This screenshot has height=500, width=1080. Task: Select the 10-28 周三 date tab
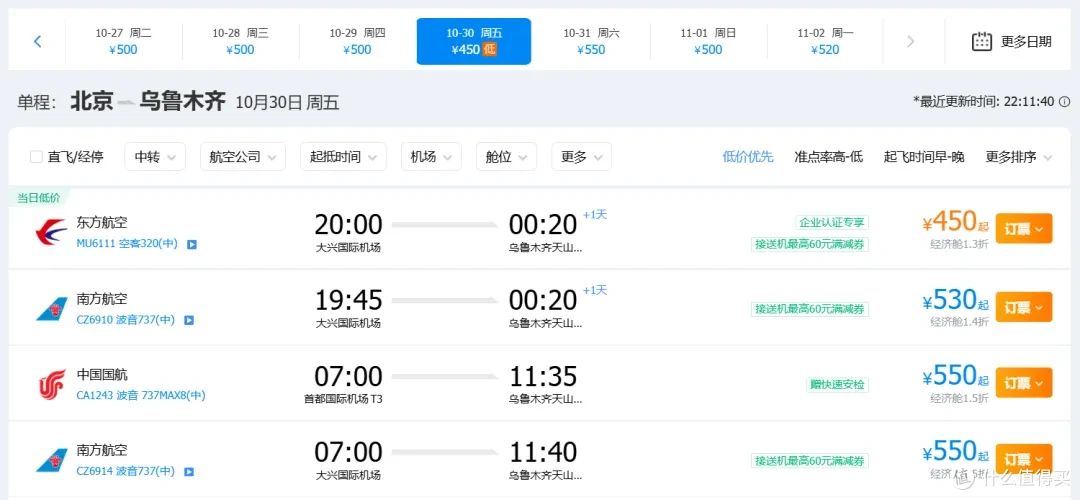tap(240, 41)
